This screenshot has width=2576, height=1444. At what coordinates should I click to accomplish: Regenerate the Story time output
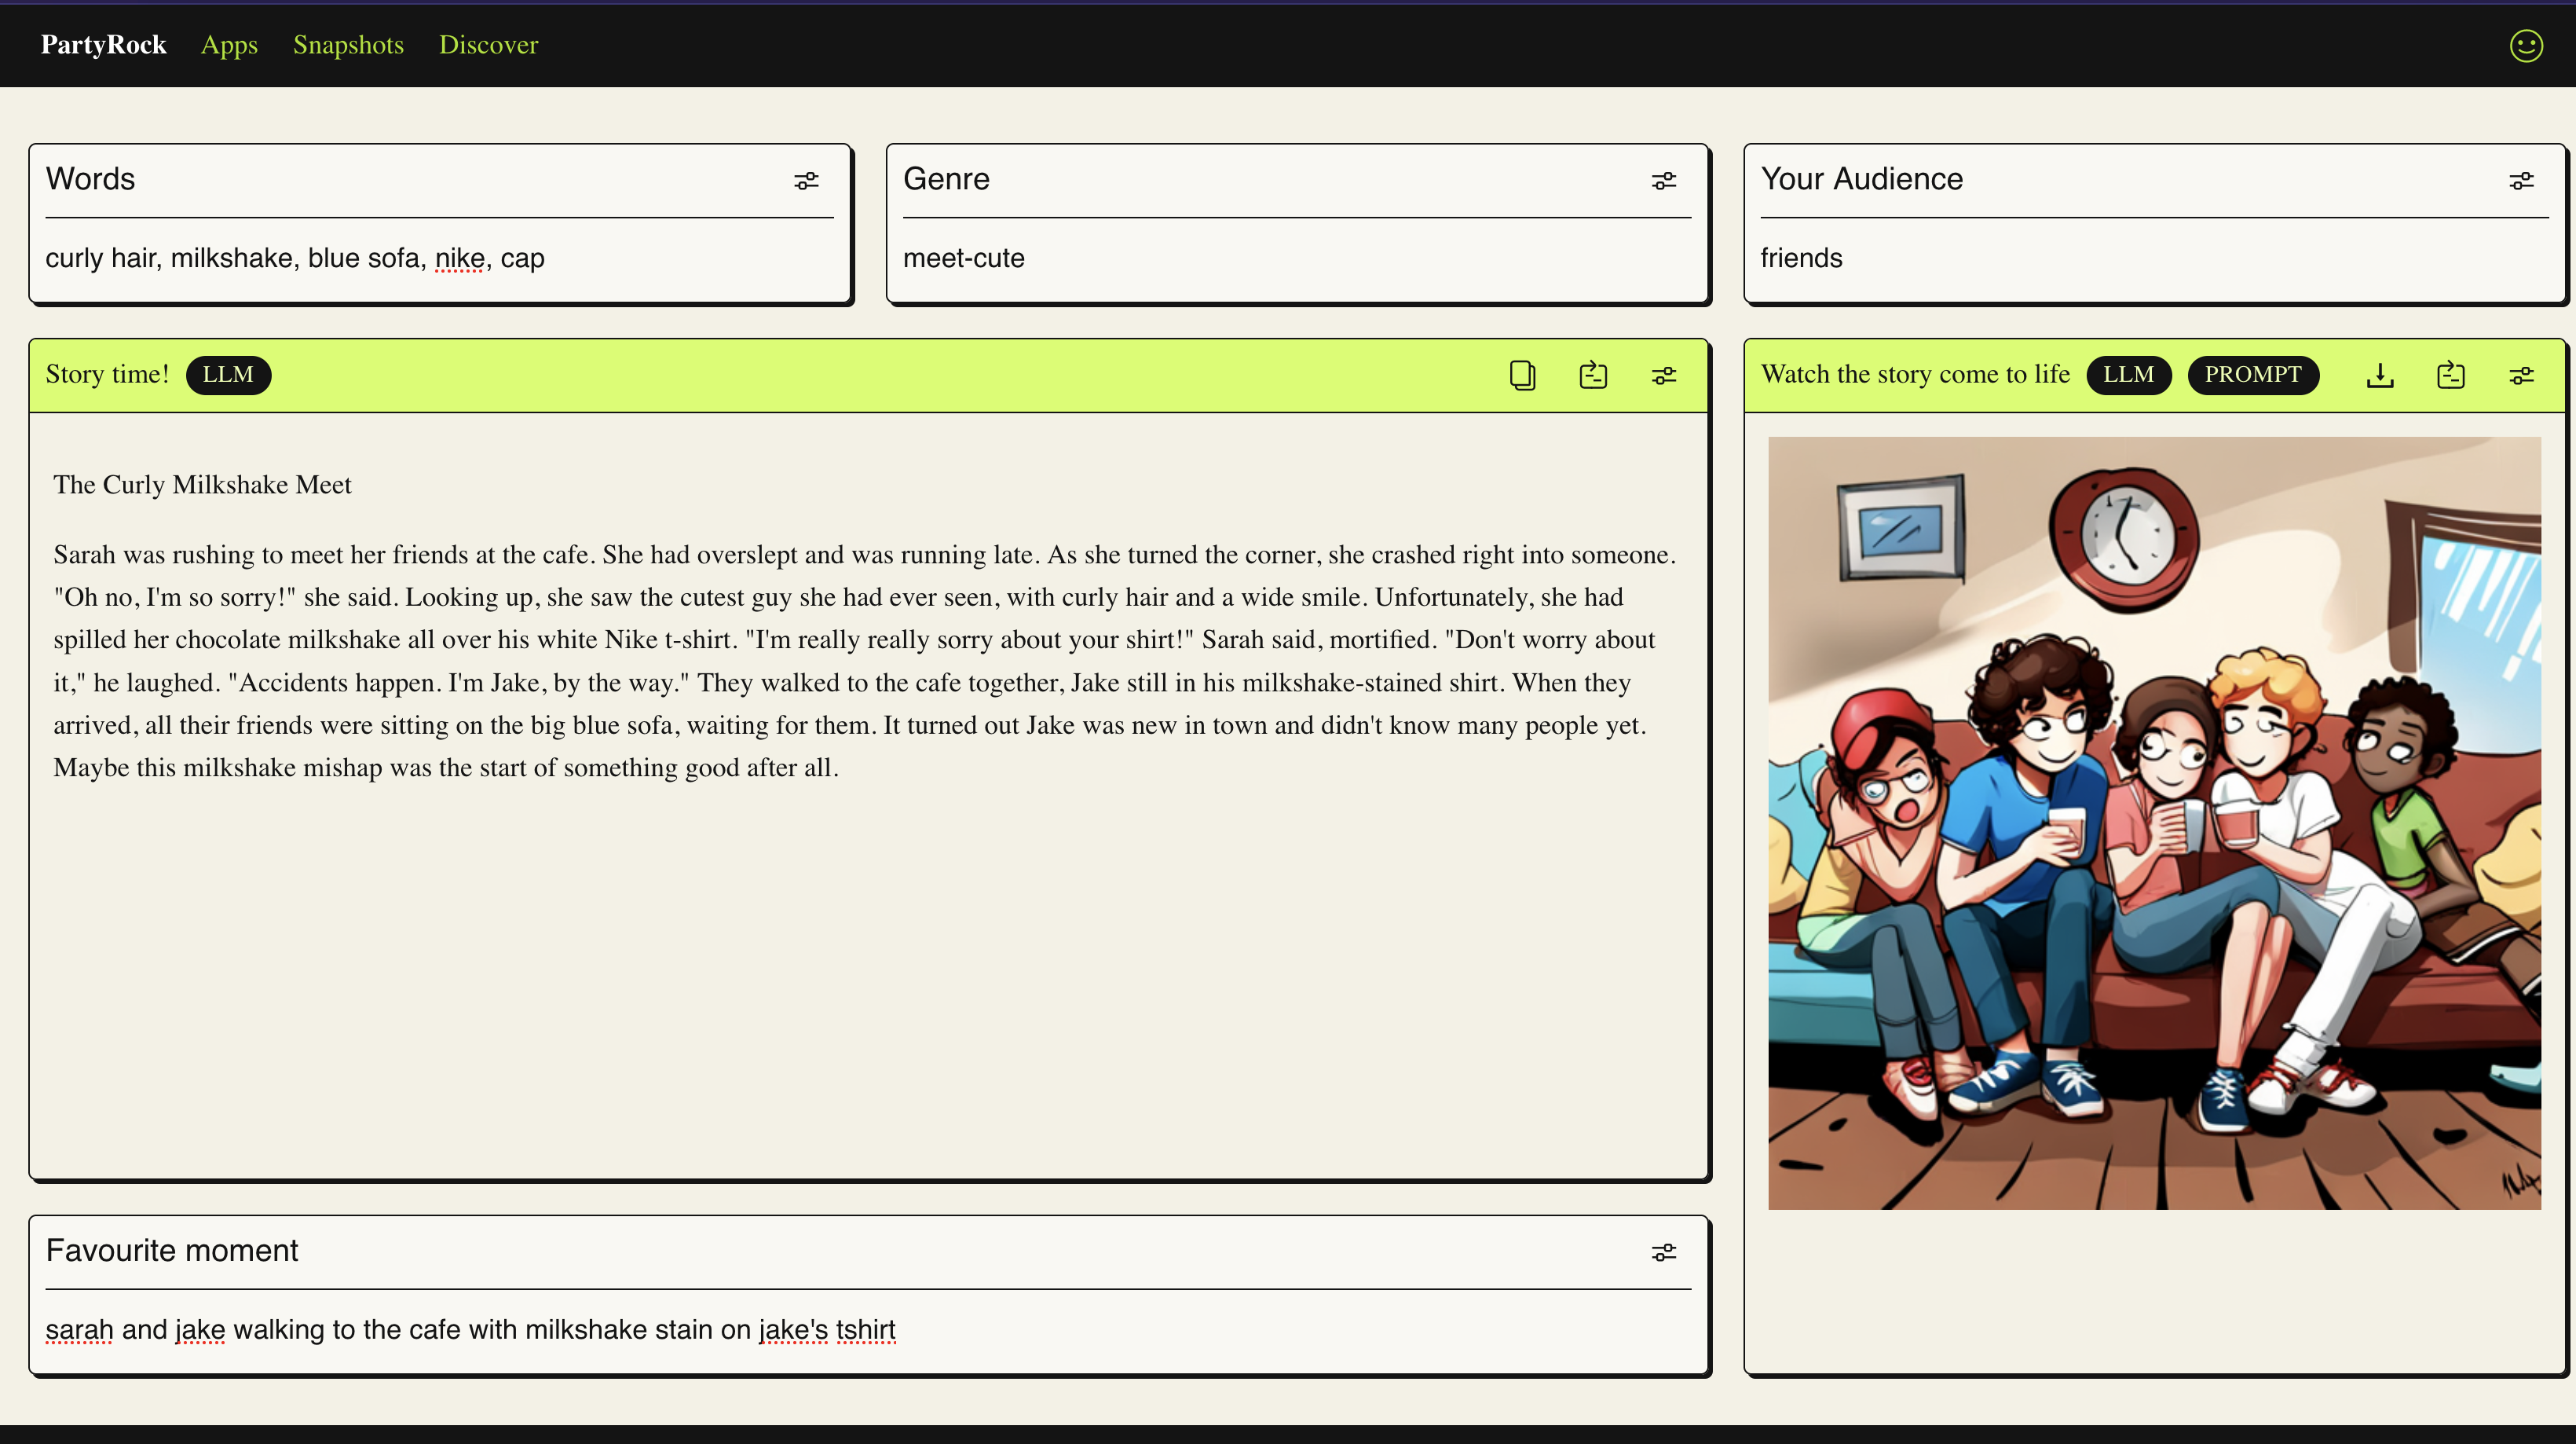1593,375
